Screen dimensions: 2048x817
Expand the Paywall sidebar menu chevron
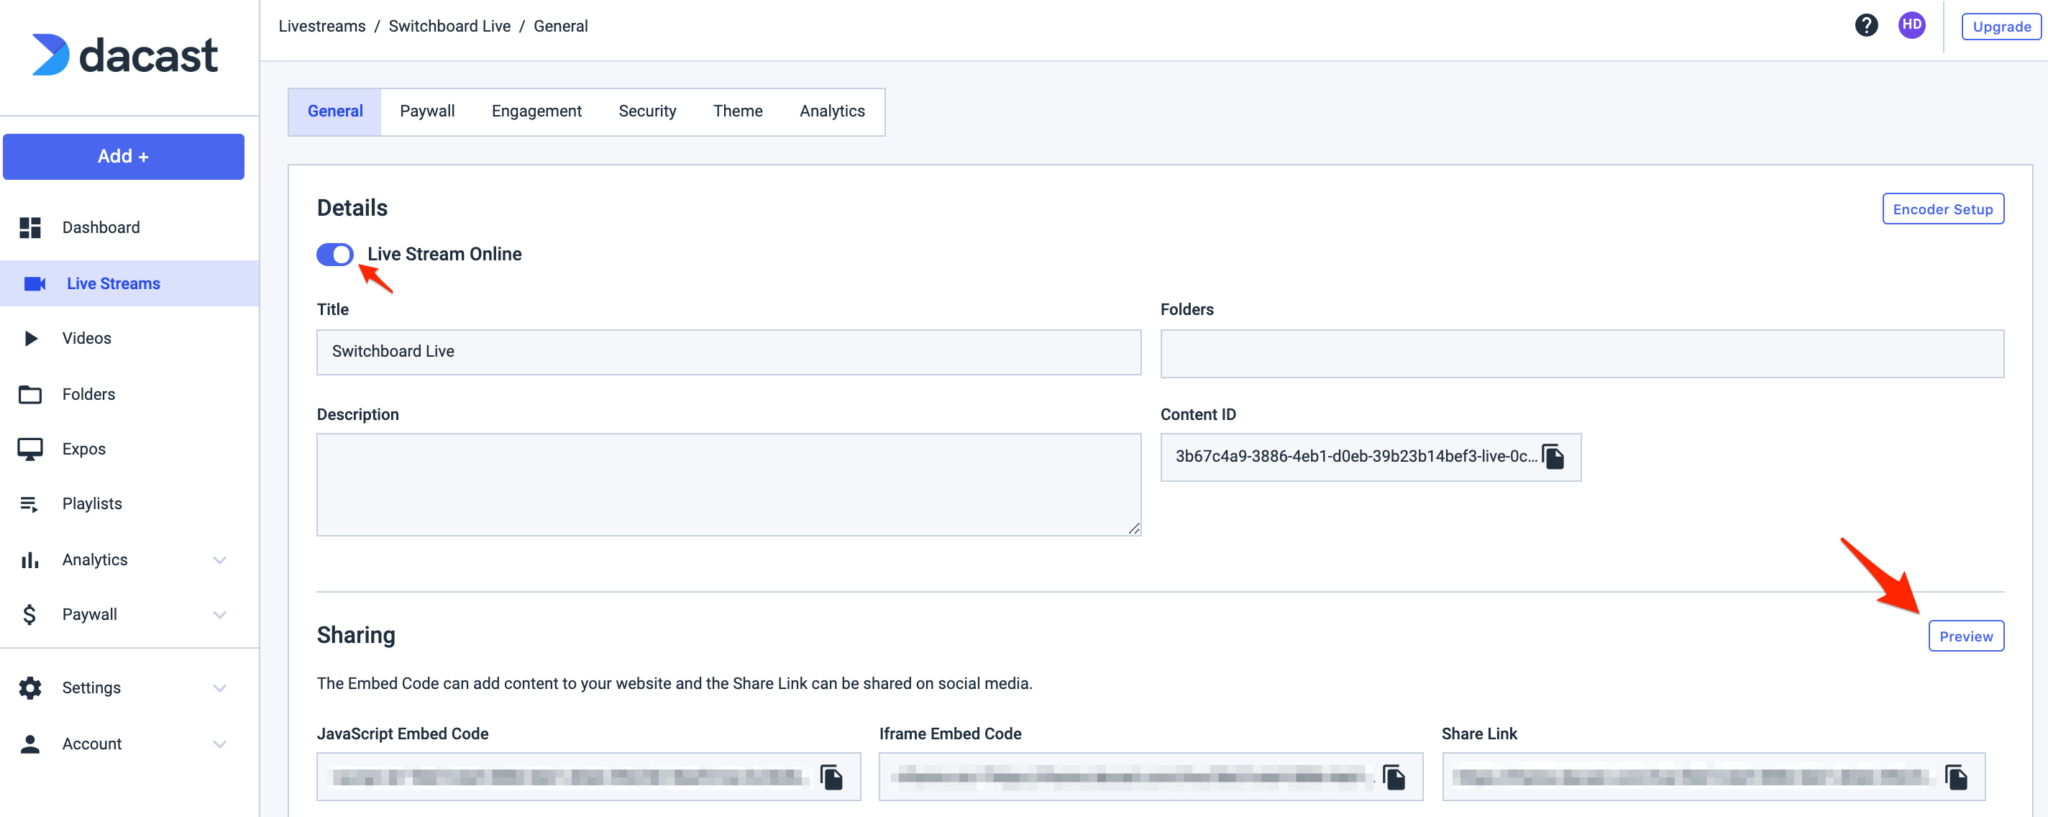coord(220,615)
